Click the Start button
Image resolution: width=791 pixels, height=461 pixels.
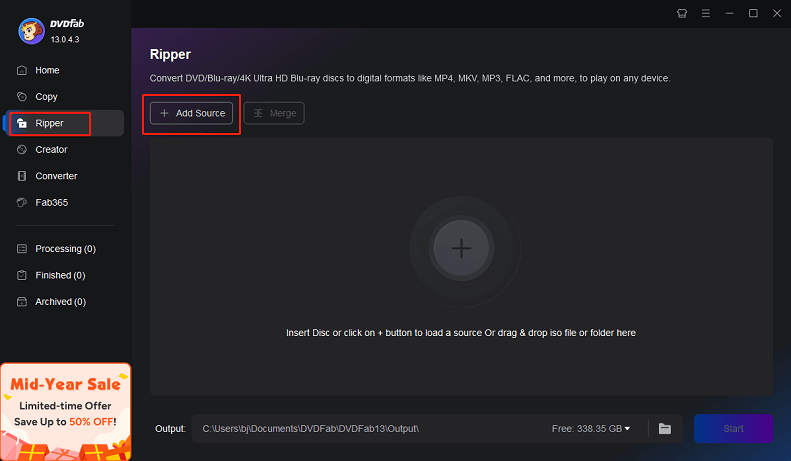point(733,429)
